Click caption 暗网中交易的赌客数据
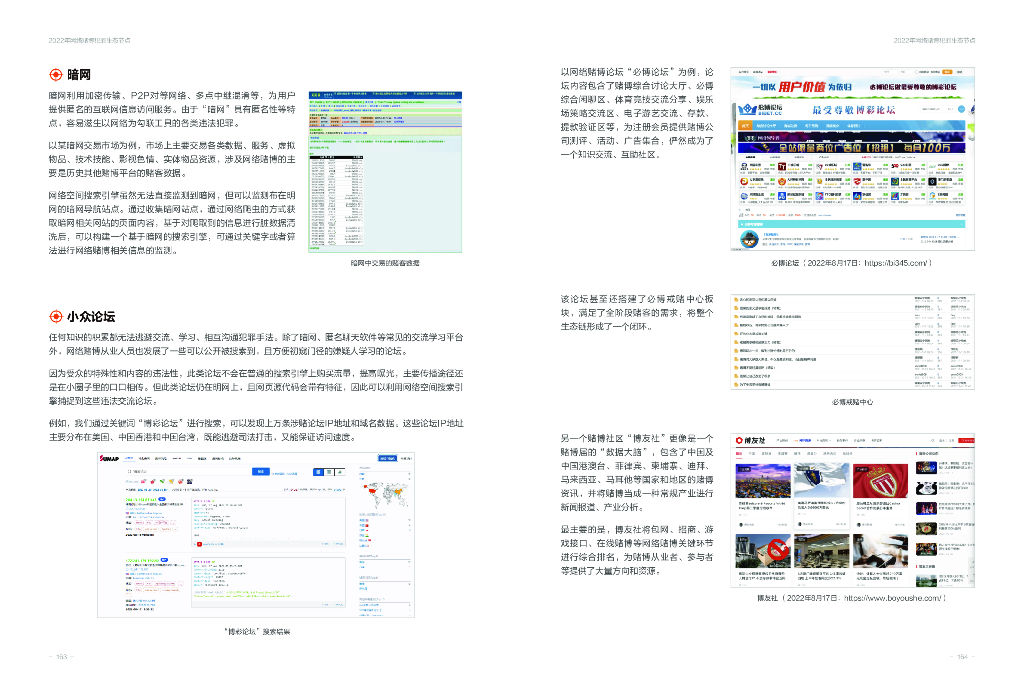This screenshot has height=695, width=1024. (385, 263)
